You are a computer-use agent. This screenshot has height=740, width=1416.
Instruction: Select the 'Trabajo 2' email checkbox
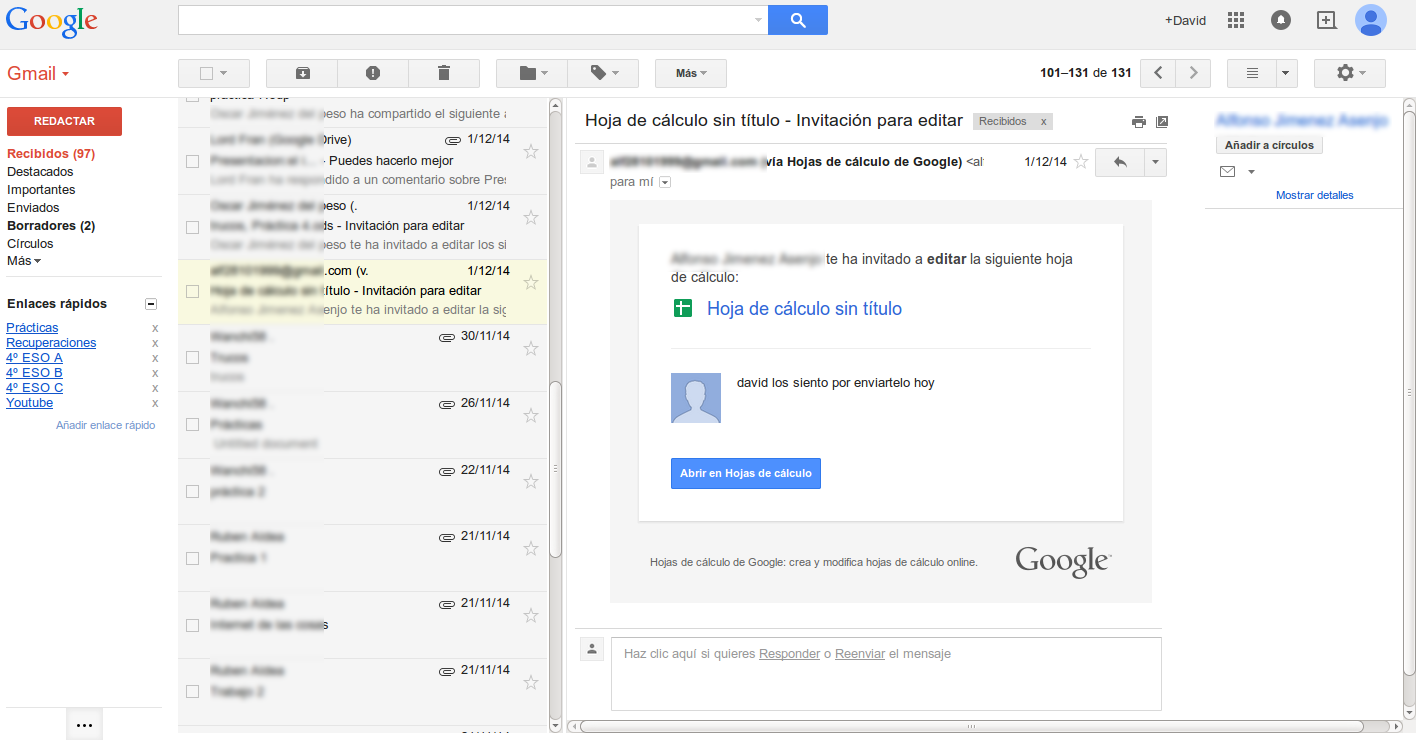[193, 692]
